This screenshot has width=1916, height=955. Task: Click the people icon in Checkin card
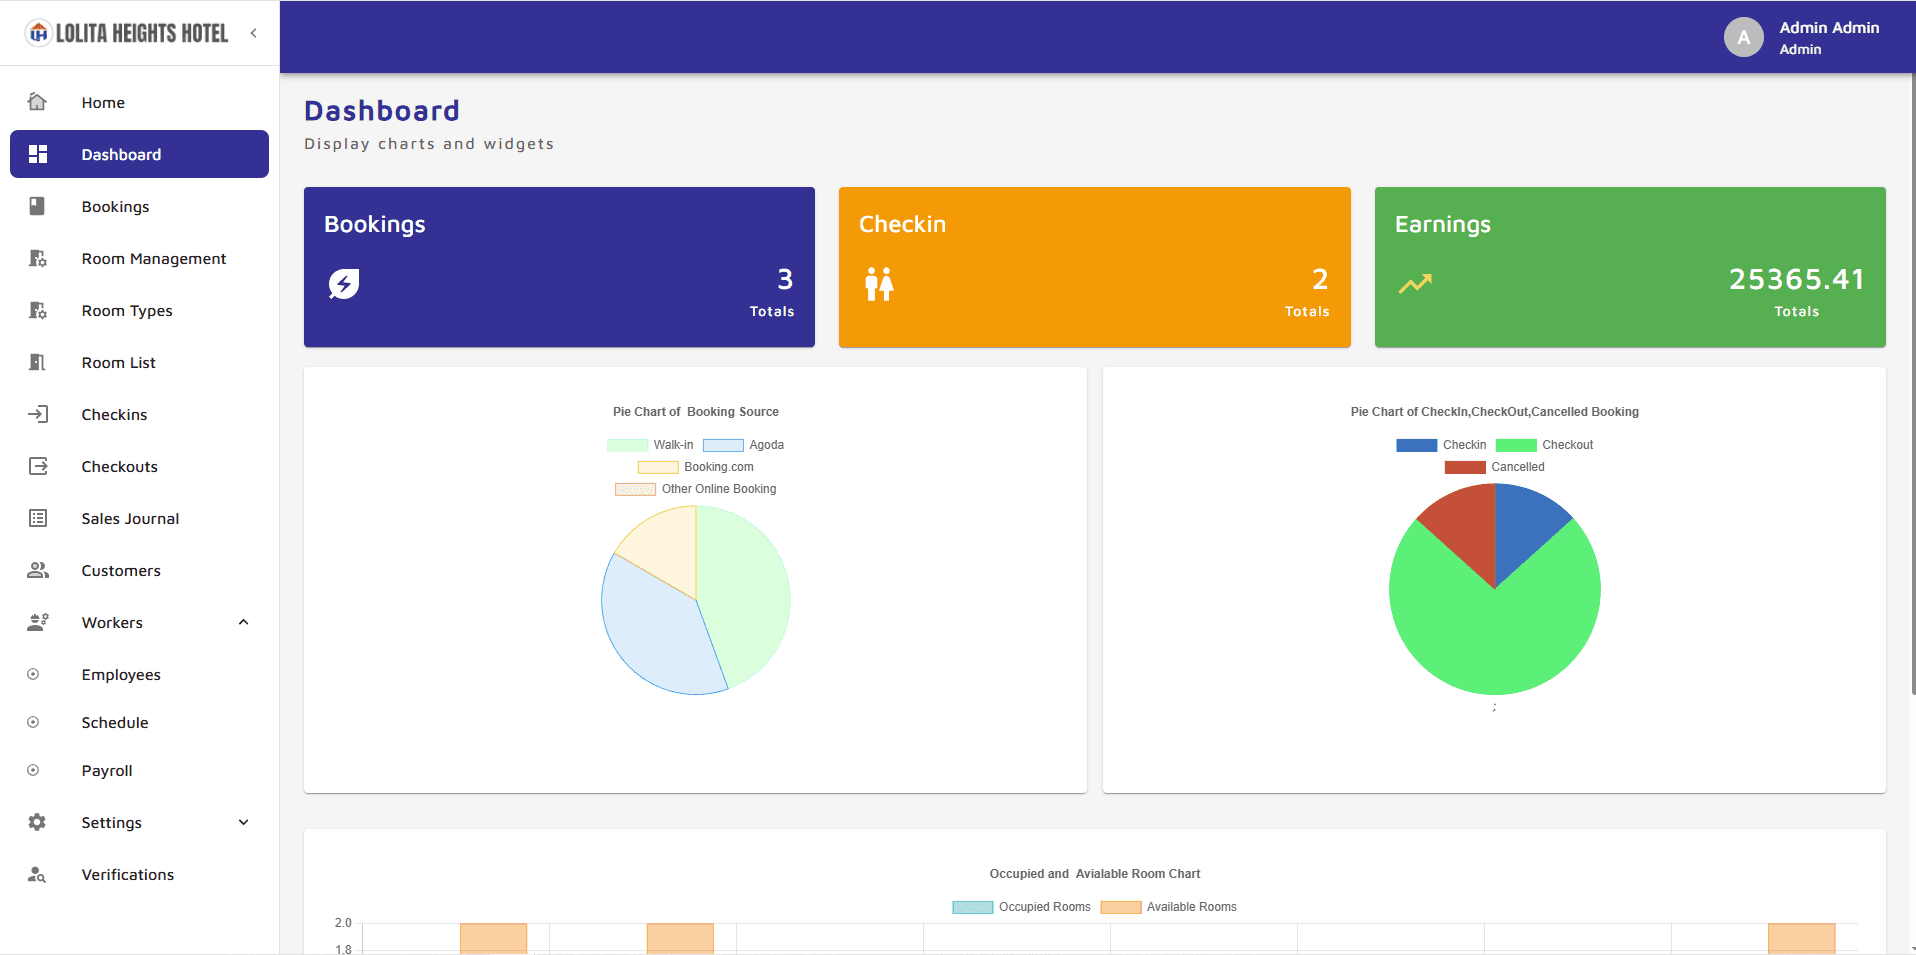pos(879,284)
